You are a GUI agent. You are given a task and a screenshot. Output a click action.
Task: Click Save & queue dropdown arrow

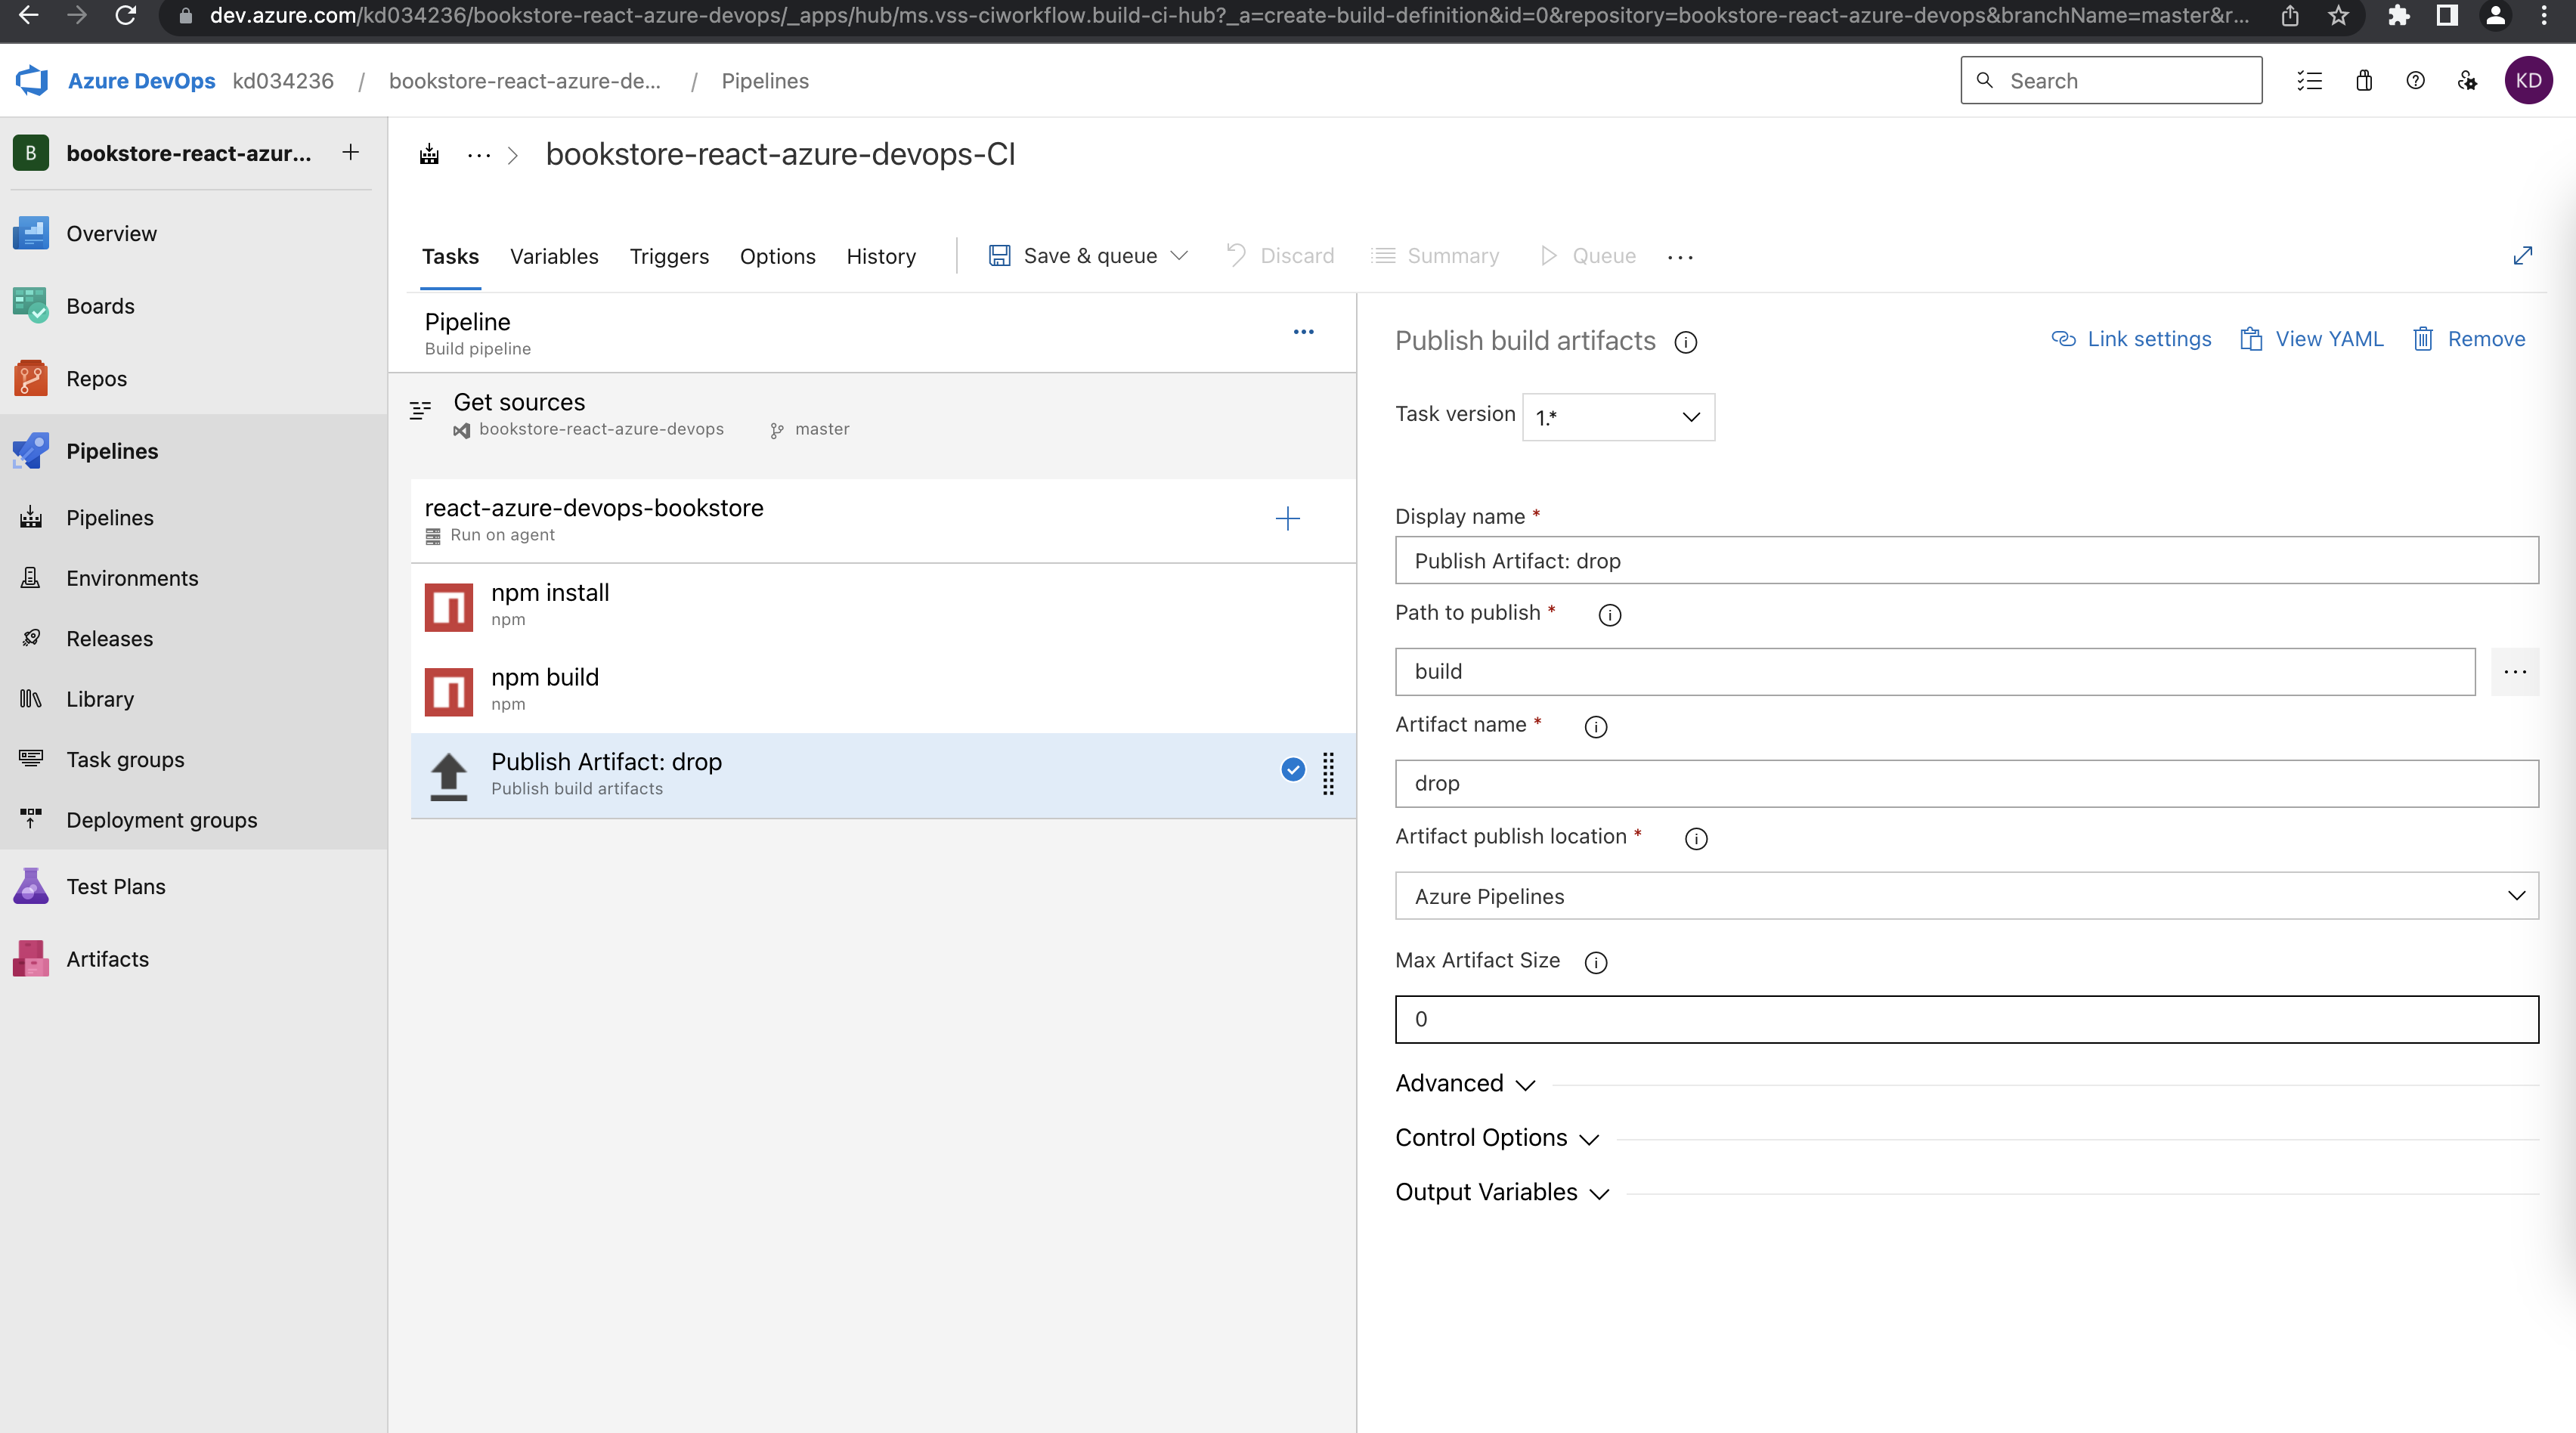[1180, 255]
